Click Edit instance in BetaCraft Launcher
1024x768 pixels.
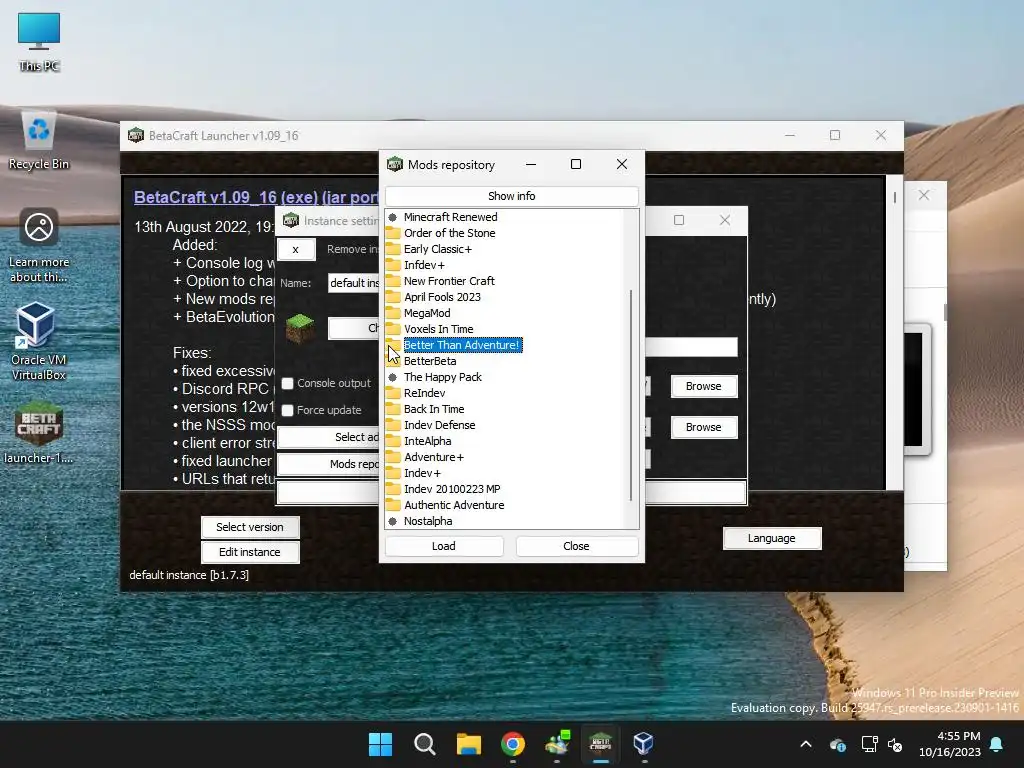(250, 552)
